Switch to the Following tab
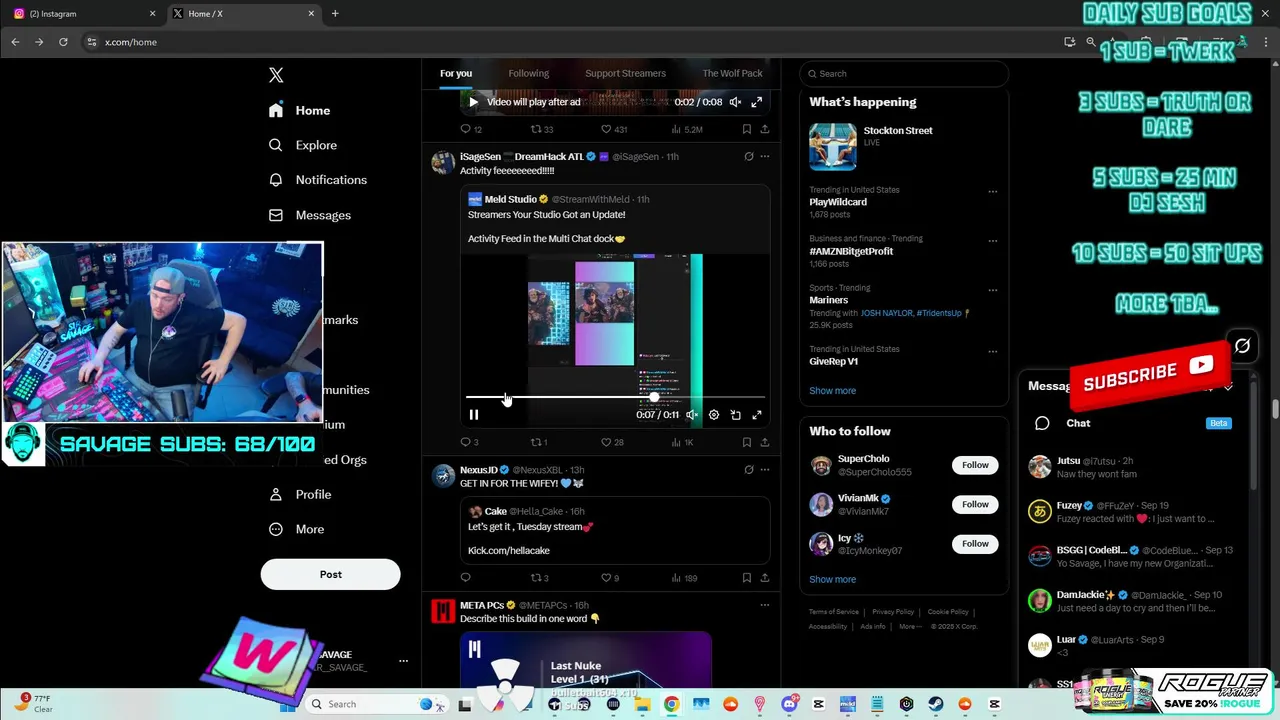 click(528, 73)
